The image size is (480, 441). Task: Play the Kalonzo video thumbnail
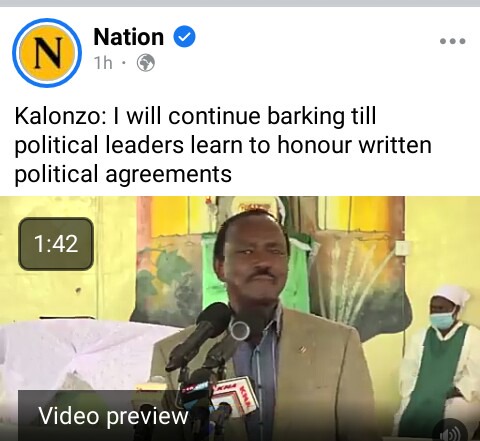point(240,318)
